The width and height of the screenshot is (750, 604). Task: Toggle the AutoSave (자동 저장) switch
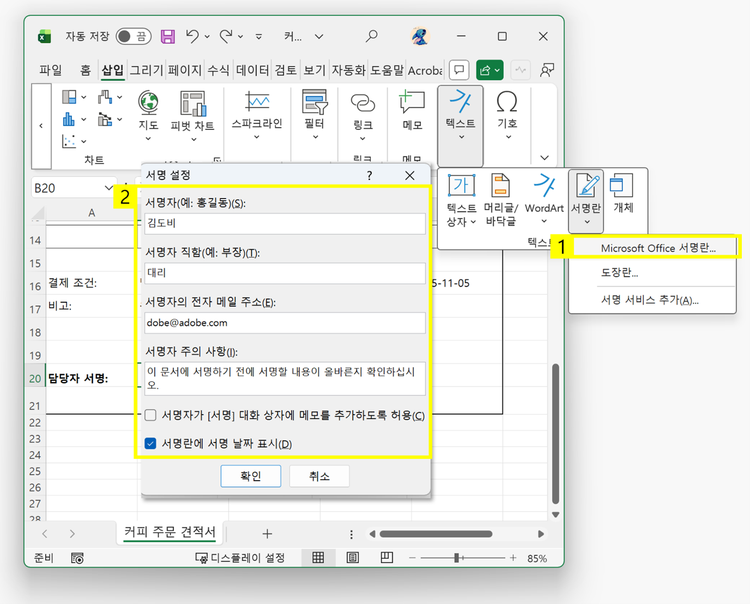133,36
